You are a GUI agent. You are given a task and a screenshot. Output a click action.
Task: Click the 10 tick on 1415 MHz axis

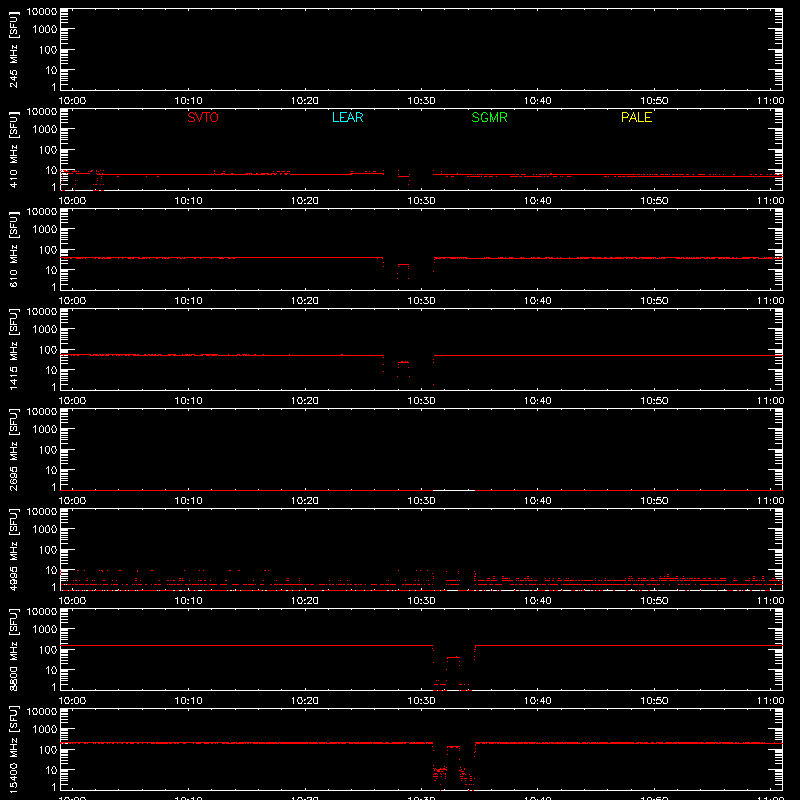[51, 370]
